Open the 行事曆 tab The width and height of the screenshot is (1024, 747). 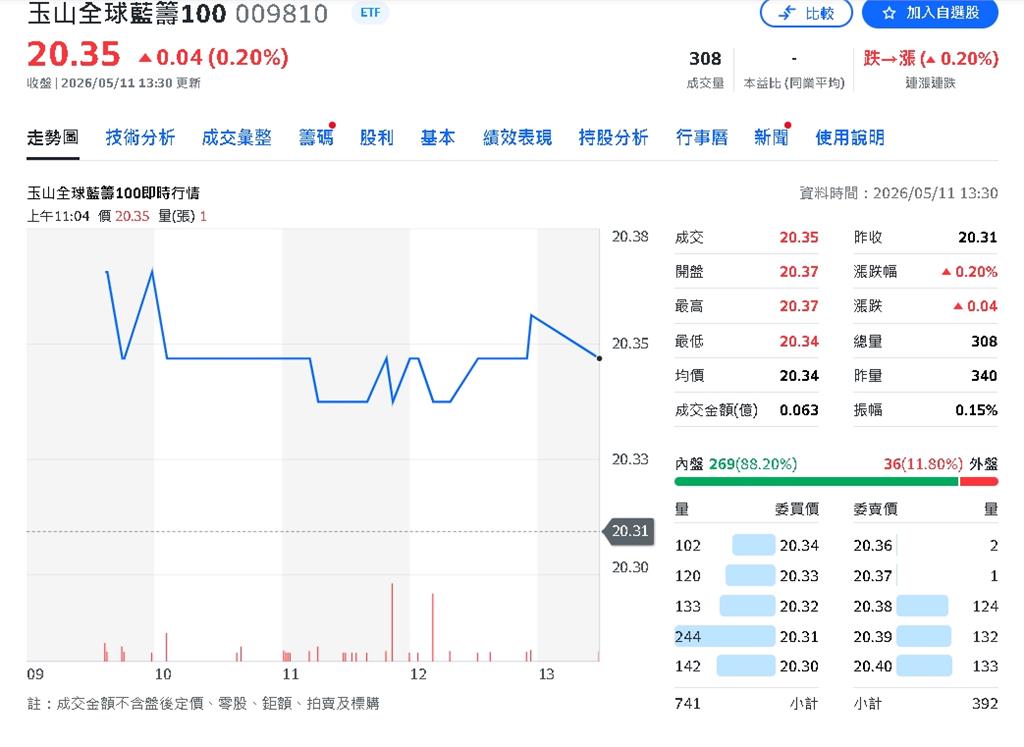pos(701,138)
